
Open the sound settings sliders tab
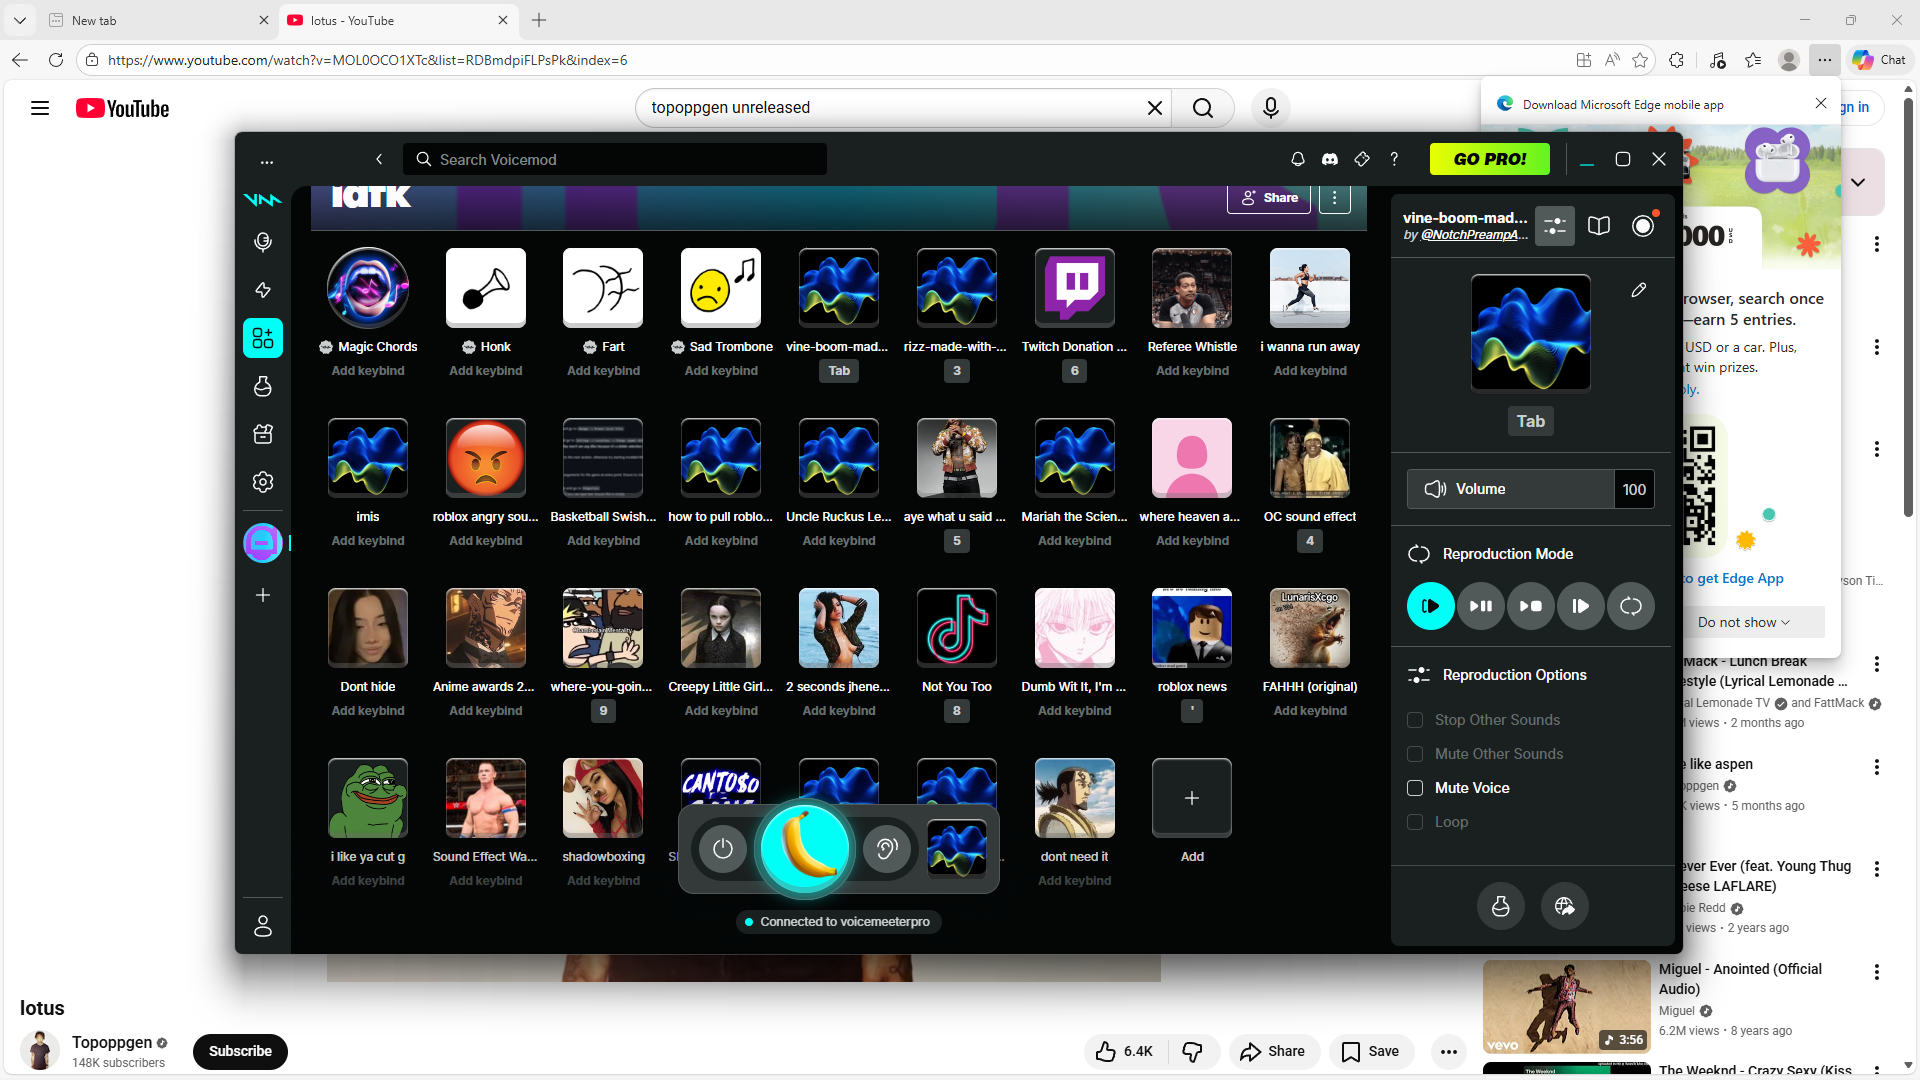click(x=1555, y=226)
